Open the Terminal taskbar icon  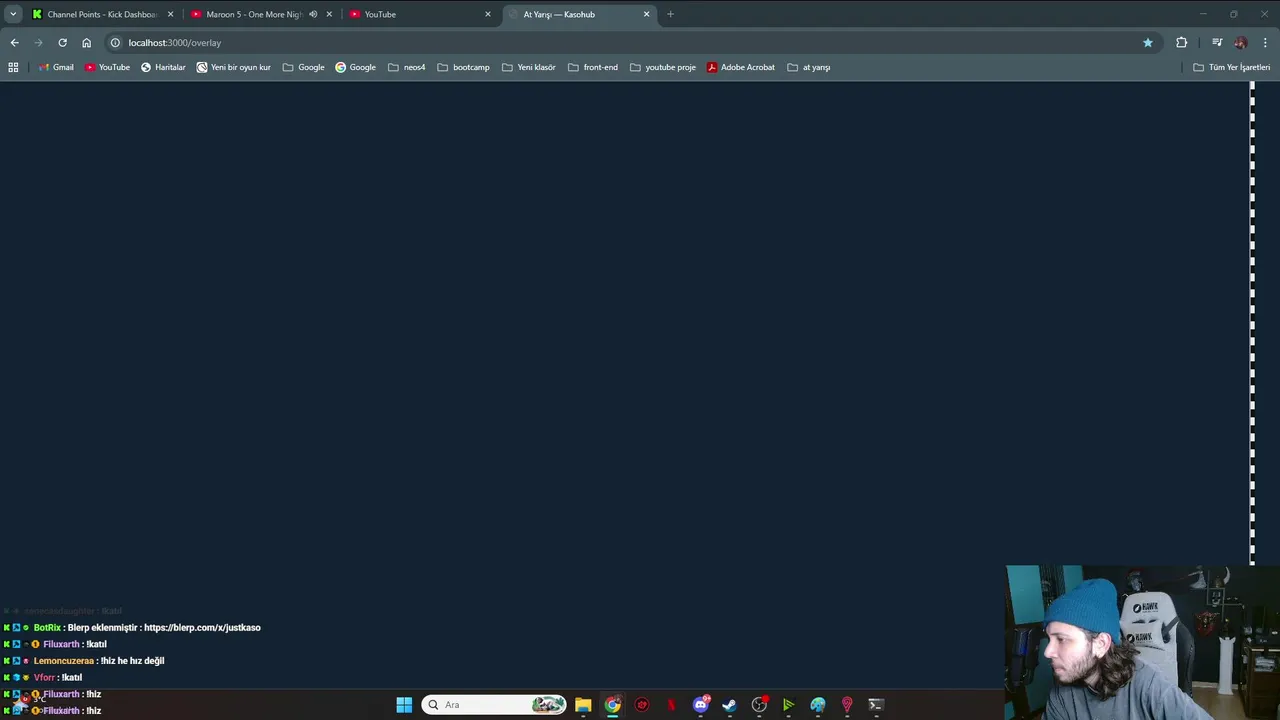[x=876, y=705]
